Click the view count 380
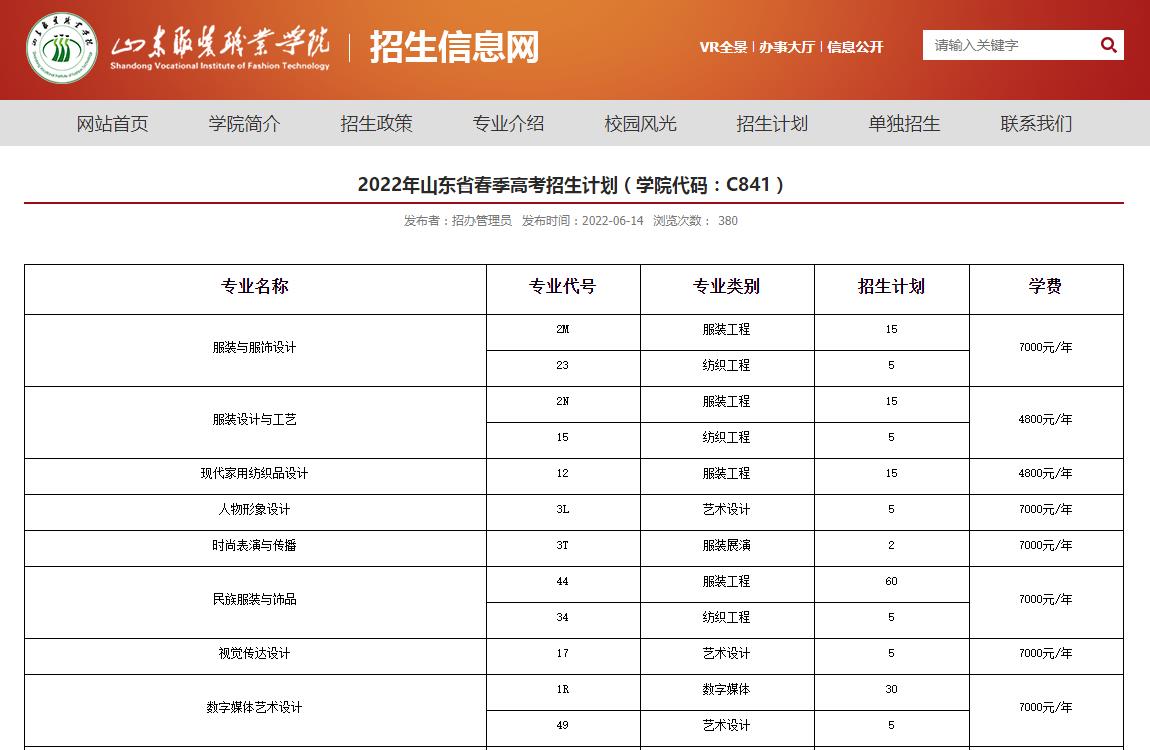This screenshot has height=750, width=1150. click(x=728, y=221)
